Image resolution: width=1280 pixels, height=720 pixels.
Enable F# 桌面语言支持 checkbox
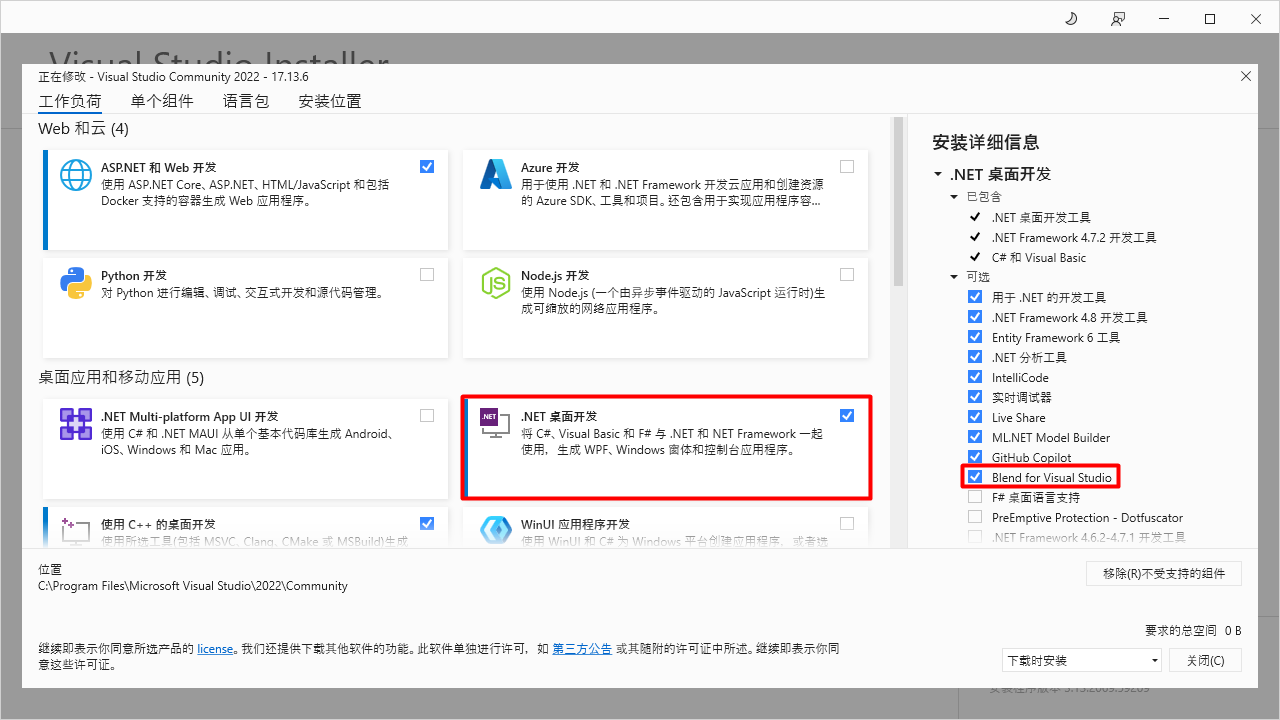point(975,497)
